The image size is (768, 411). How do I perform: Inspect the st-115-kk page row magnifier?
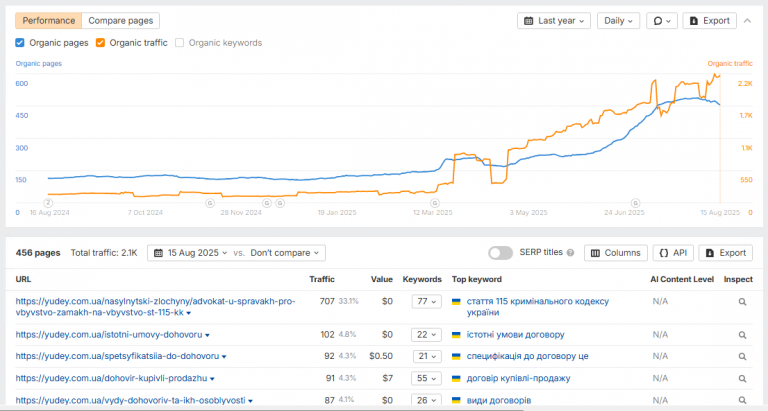coord(743,302)
